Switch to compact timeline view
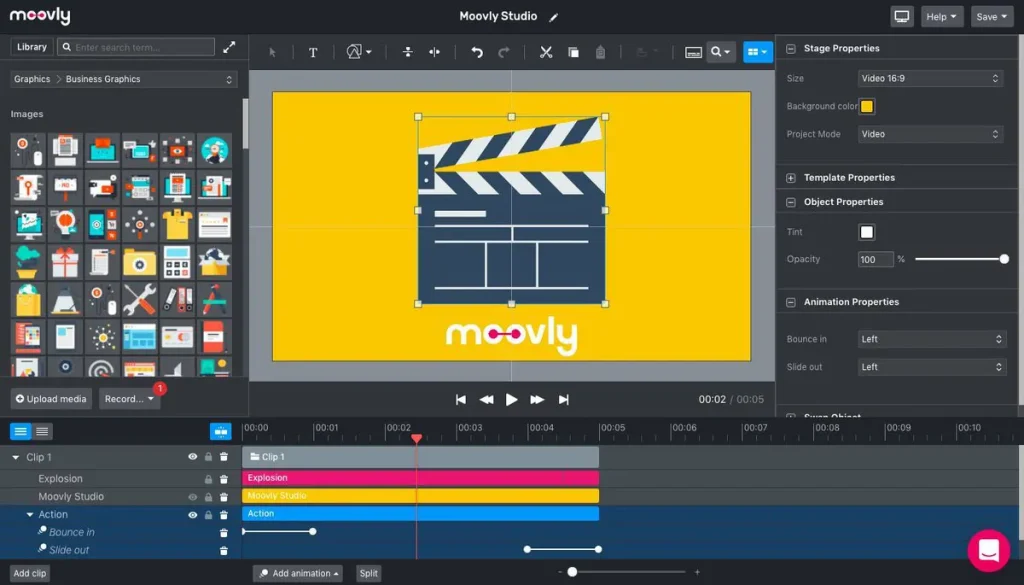 42,431
